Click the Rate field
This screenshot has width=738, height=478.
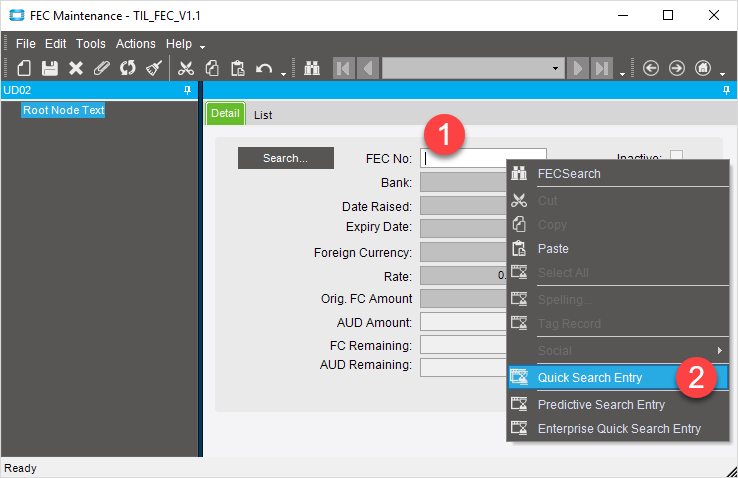(463, 276)
